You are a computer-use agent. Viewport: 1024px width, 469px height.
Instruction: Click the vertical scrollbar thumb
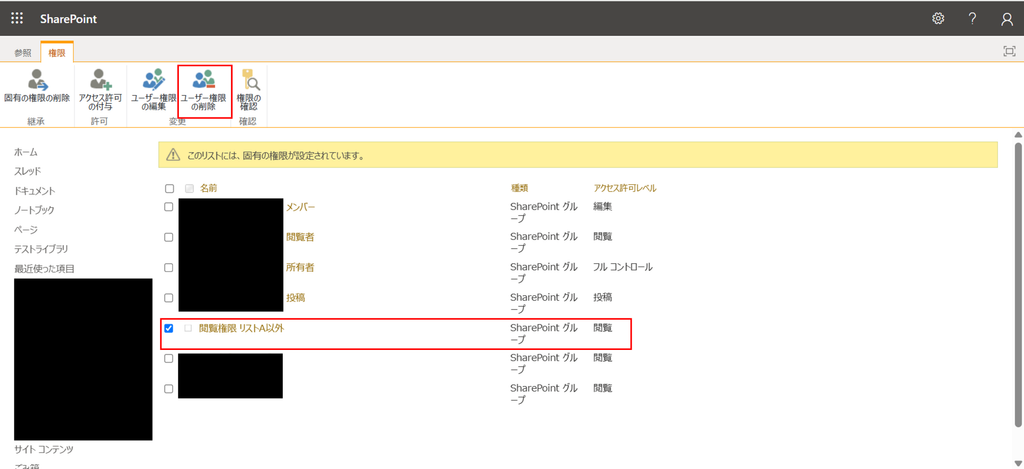1017,283
